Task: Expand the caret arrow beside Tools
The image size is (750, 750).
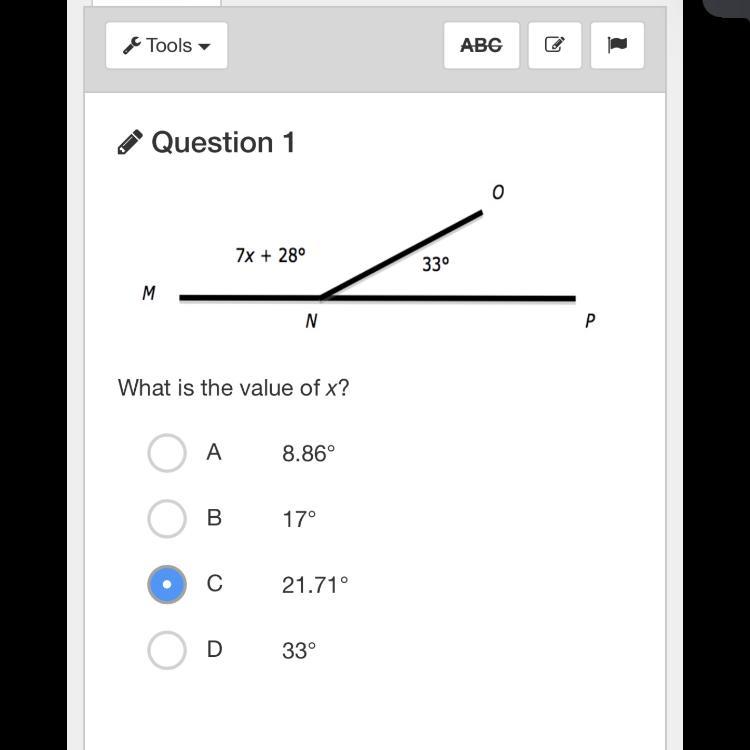Action: point(204,46)
